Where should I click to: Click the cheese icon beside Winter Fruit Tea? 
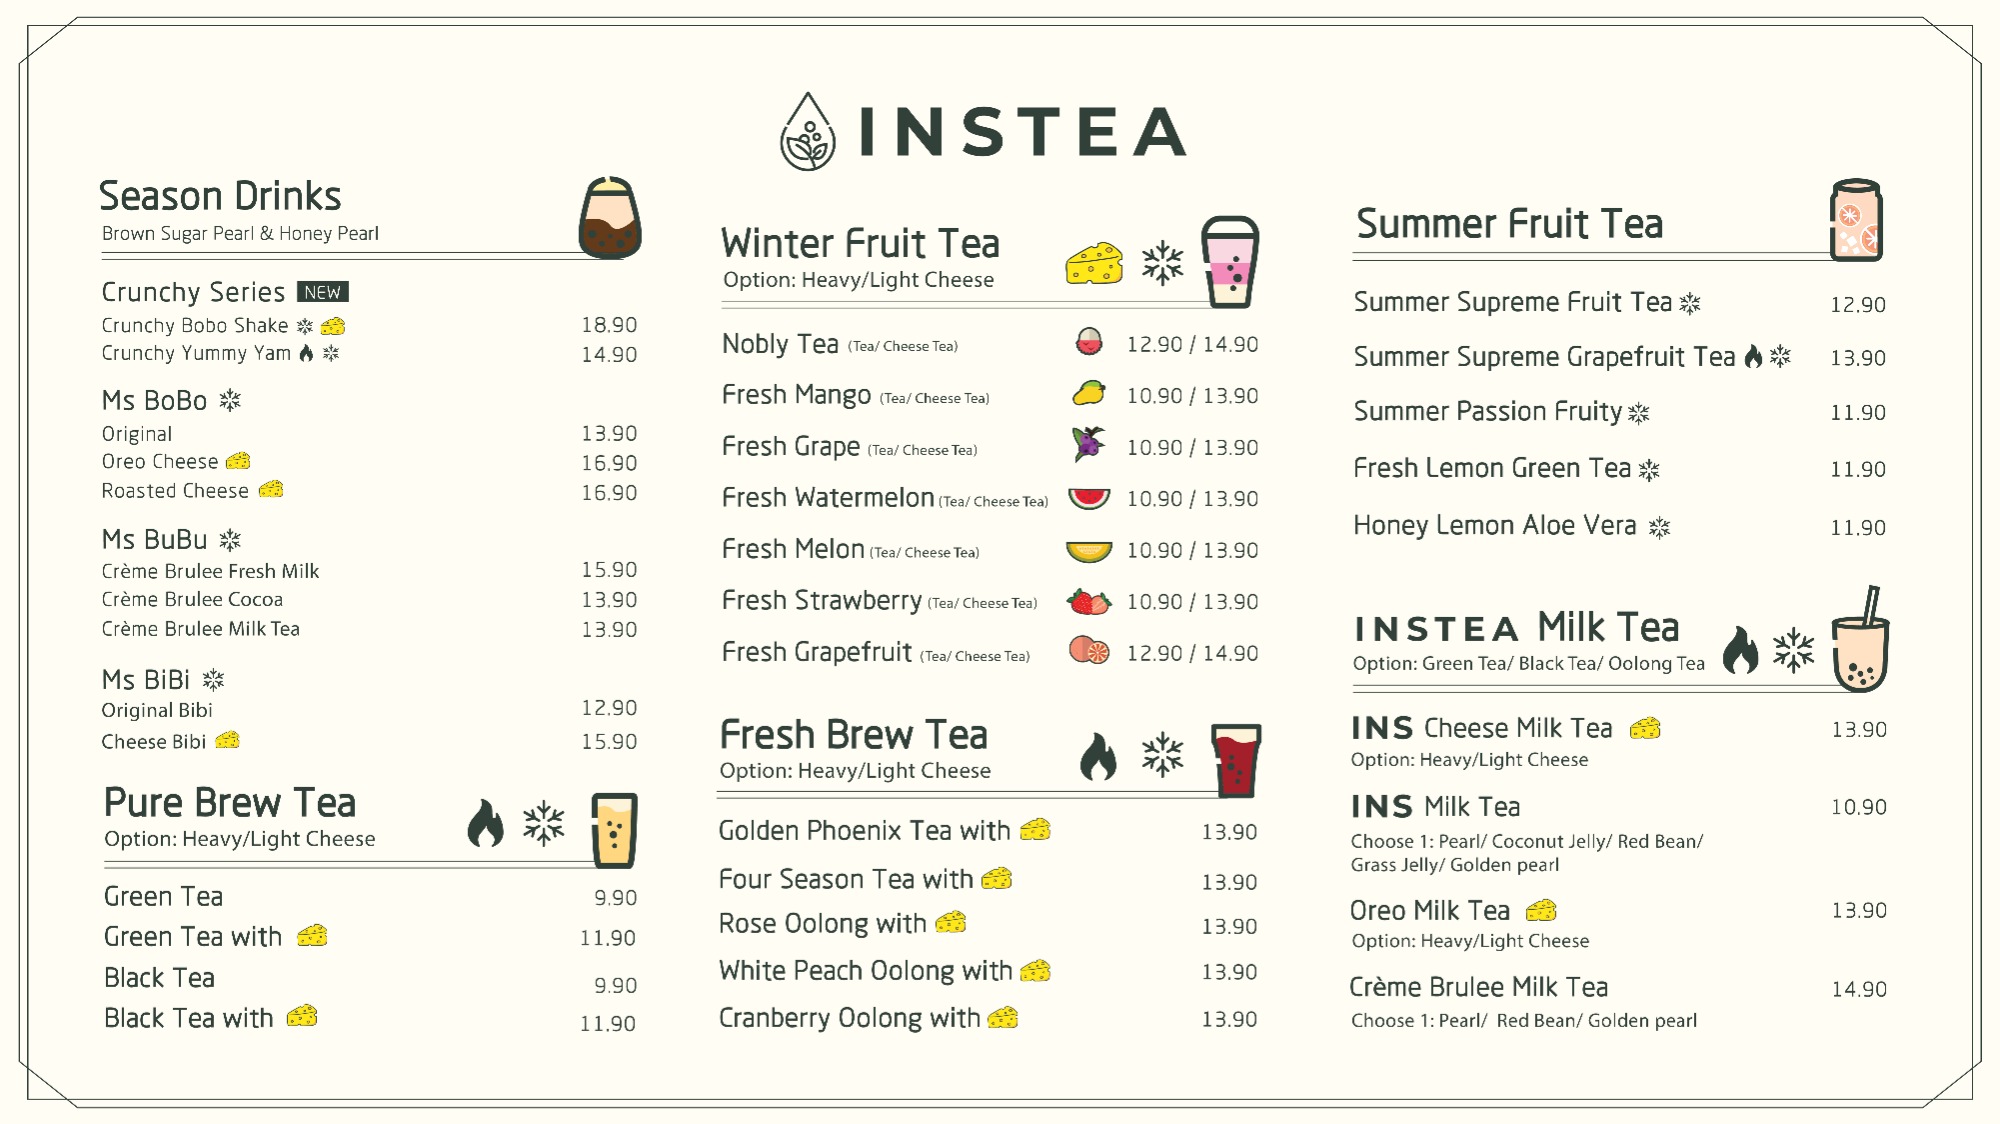1094,263
